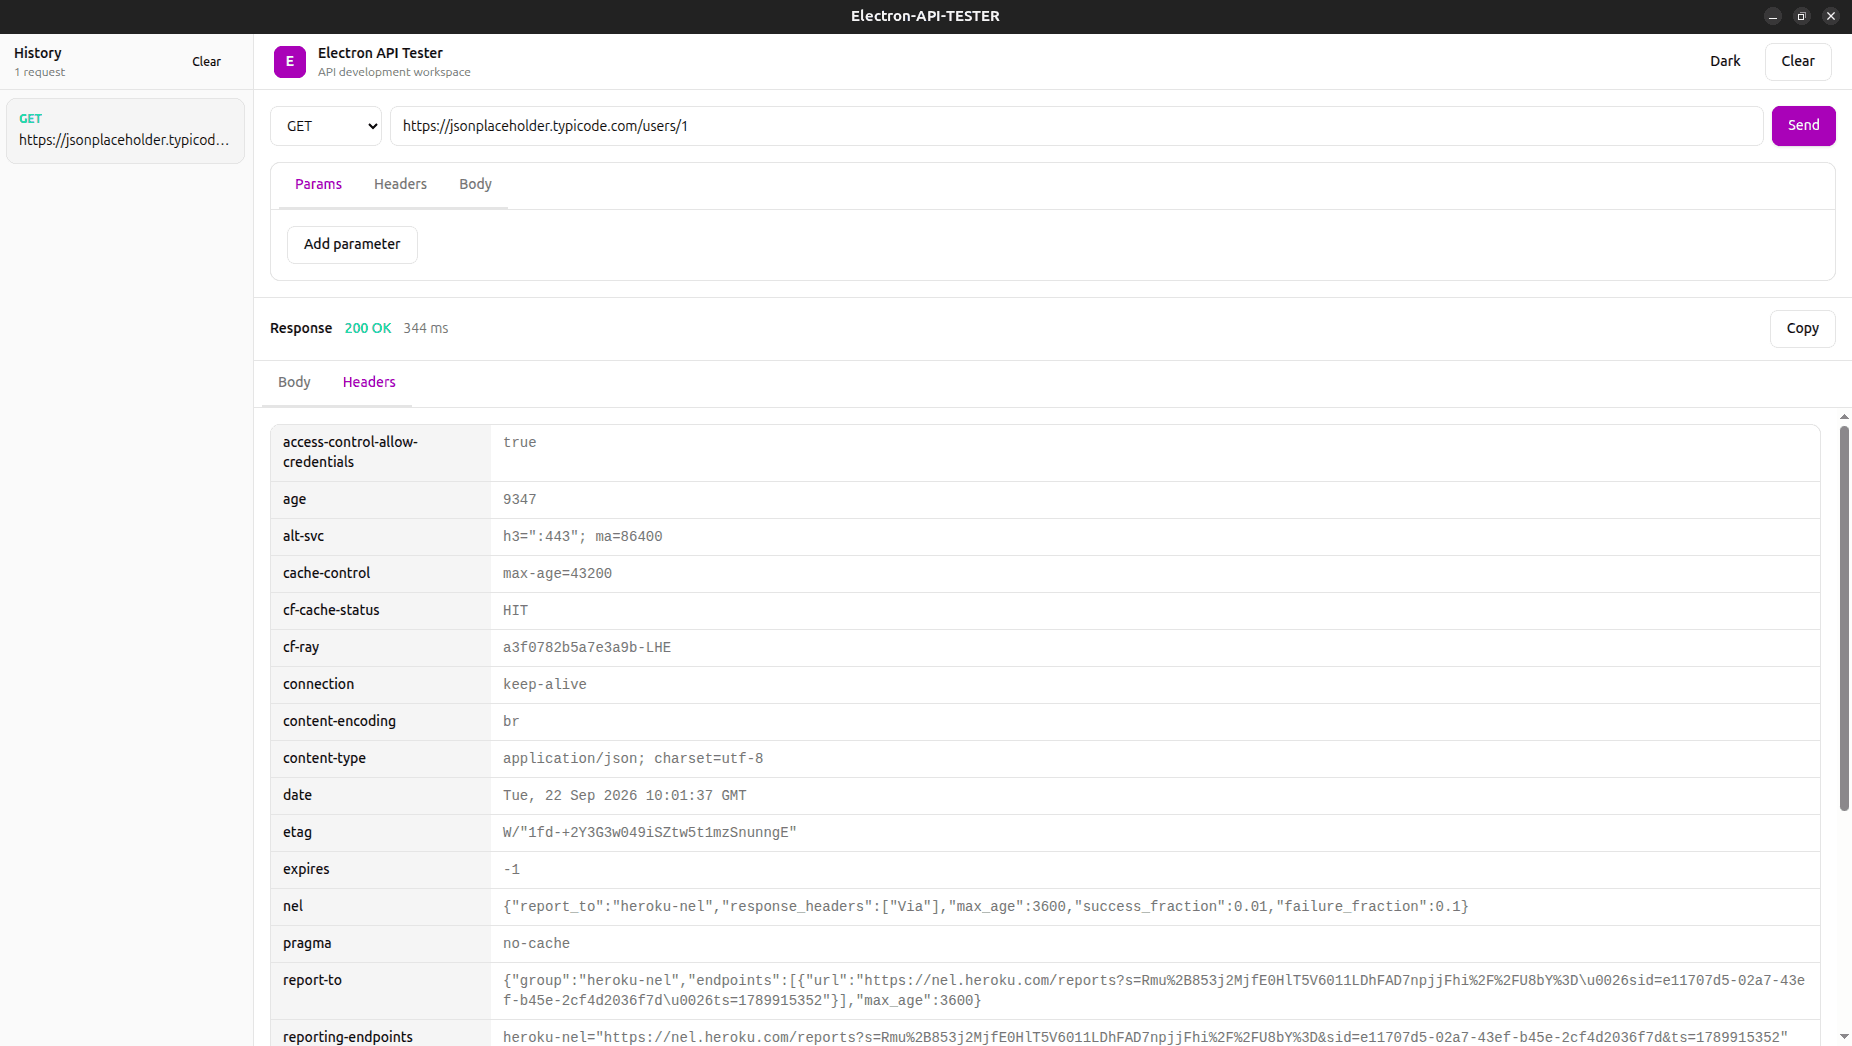1852x1046 pixels.
Task: Click the 'keep-alive' connection value
Action: pyautogui.click(x=545, y=685)
